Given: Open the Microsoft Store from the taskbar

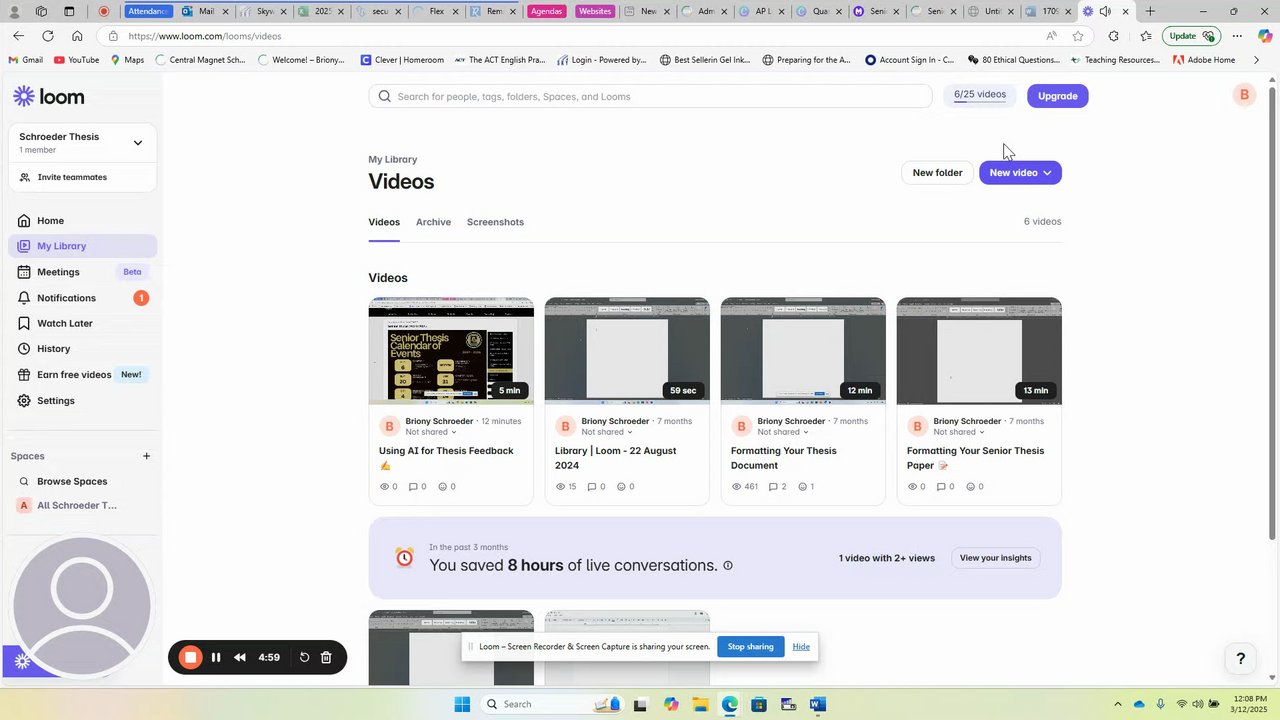Looking at the screenshot, I should [759, 704].
